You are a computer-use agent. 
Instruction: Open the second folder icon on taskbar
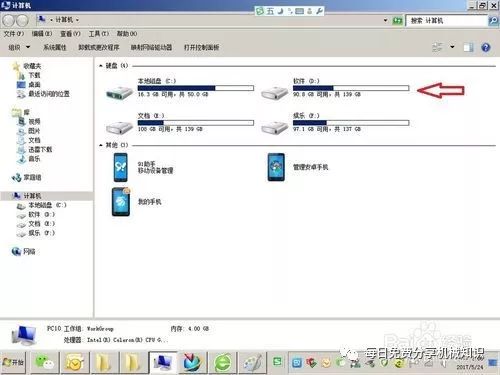[x=133, y=362]
